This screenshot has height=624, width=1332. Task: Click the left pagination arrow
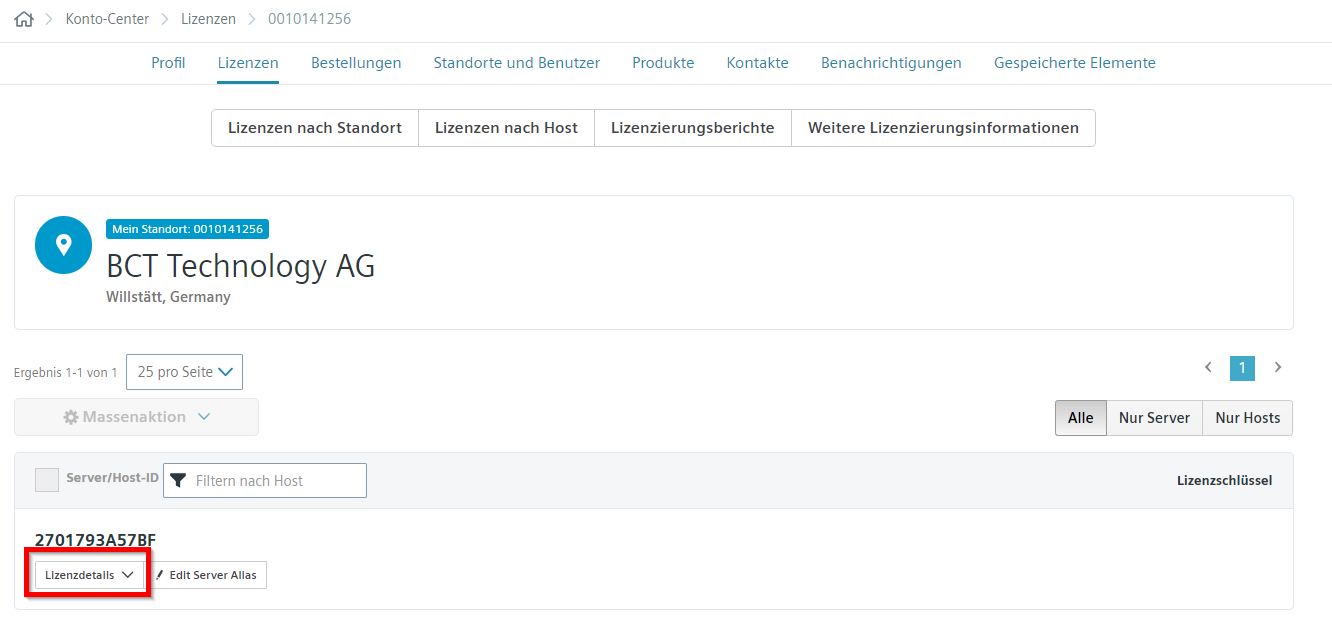pyautogui.click(x=1208, y=368)
